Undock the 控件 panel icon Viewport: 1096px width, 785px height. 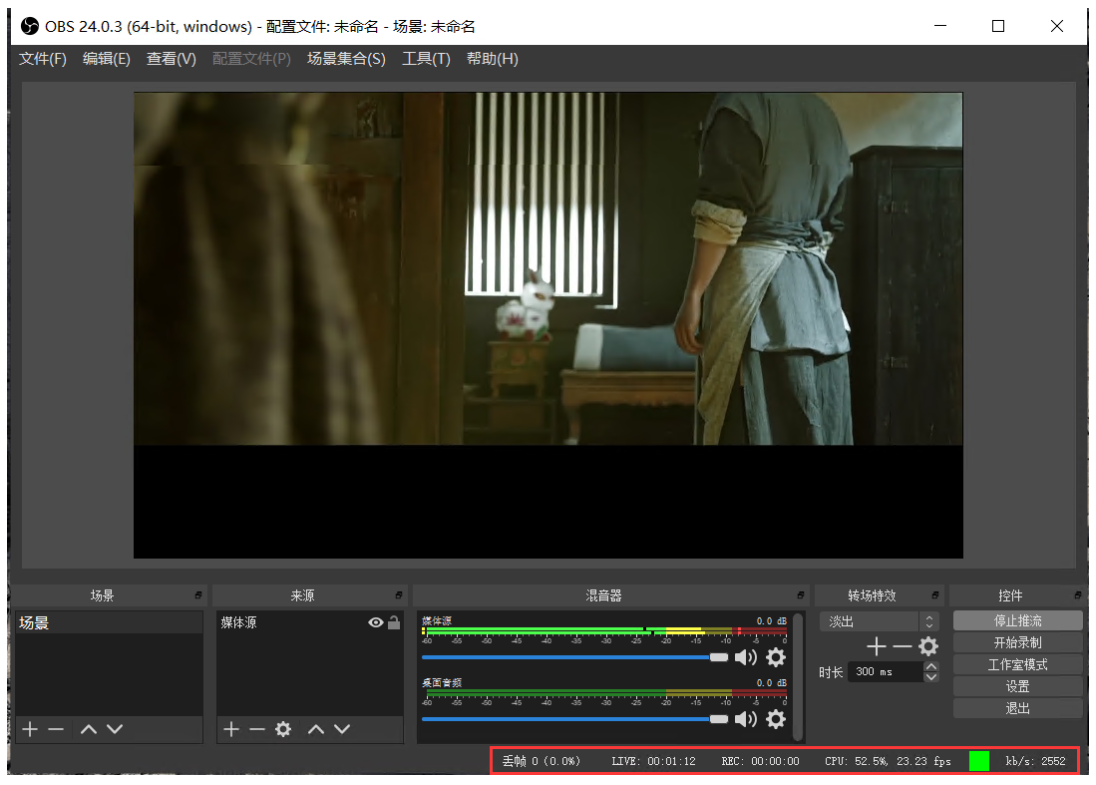tap(1077, 596)
